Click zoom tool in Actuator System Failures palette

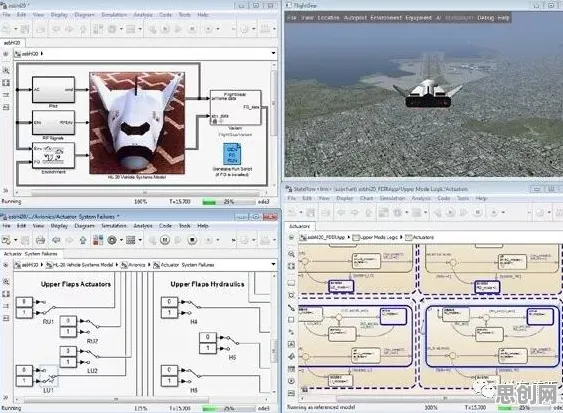(6, 282)
